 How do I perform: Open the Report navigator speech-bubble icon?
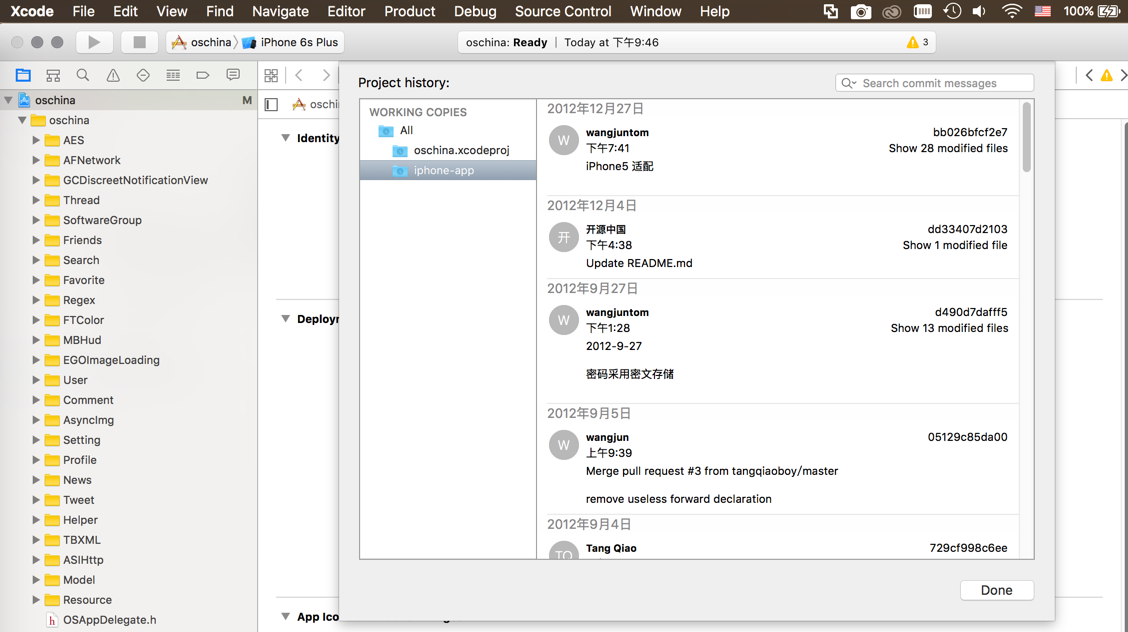(x=233, y=75)
